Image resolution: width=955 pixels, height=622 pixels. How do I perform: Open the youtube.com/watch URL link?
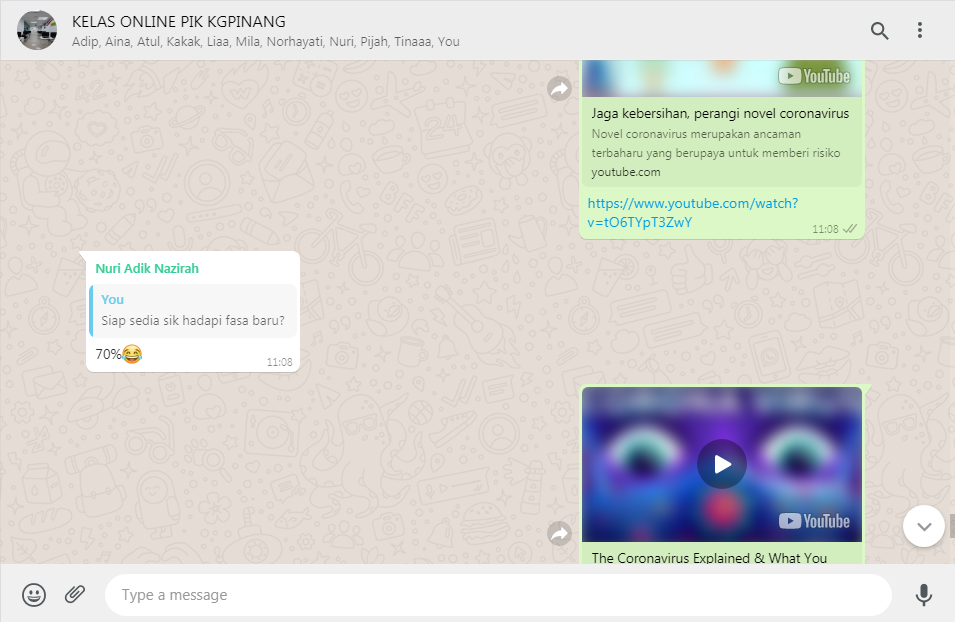[x=692, y=212]
